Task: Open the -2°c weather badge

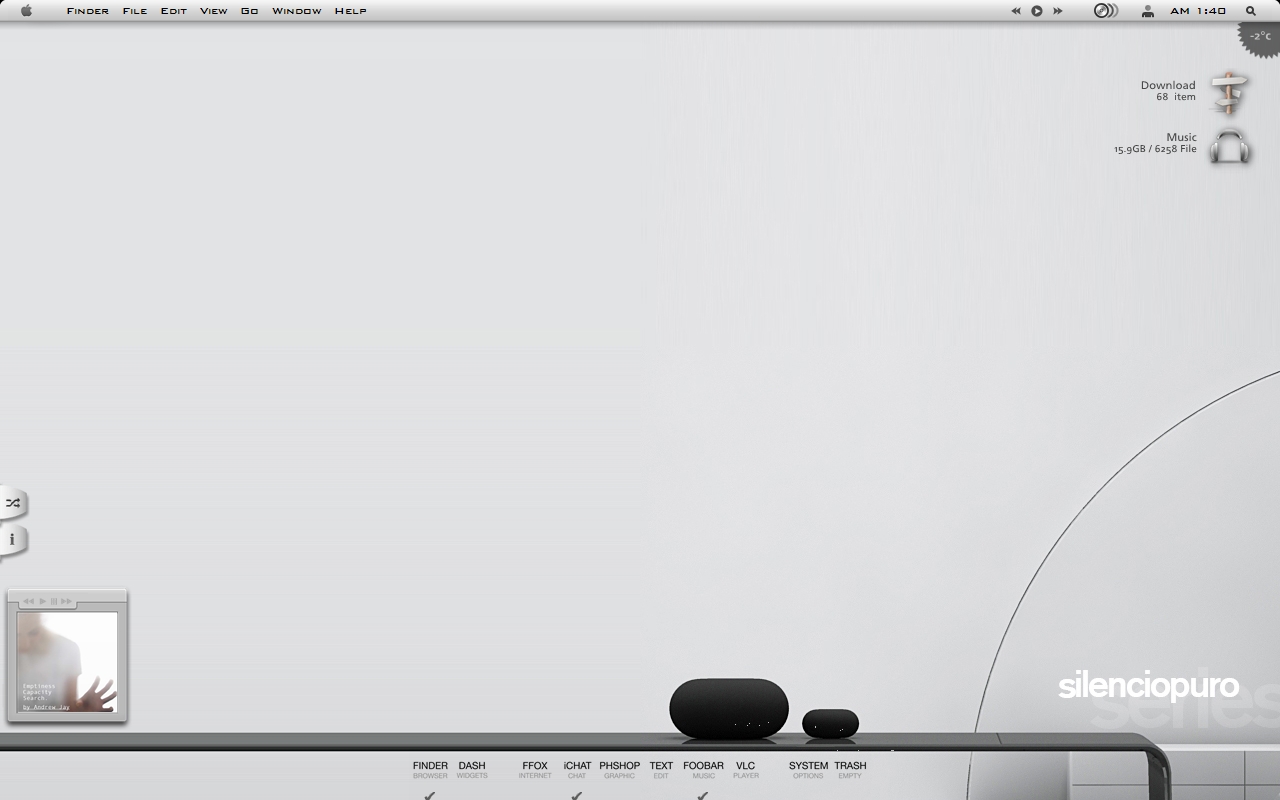Action: [x=1260, y=36]
